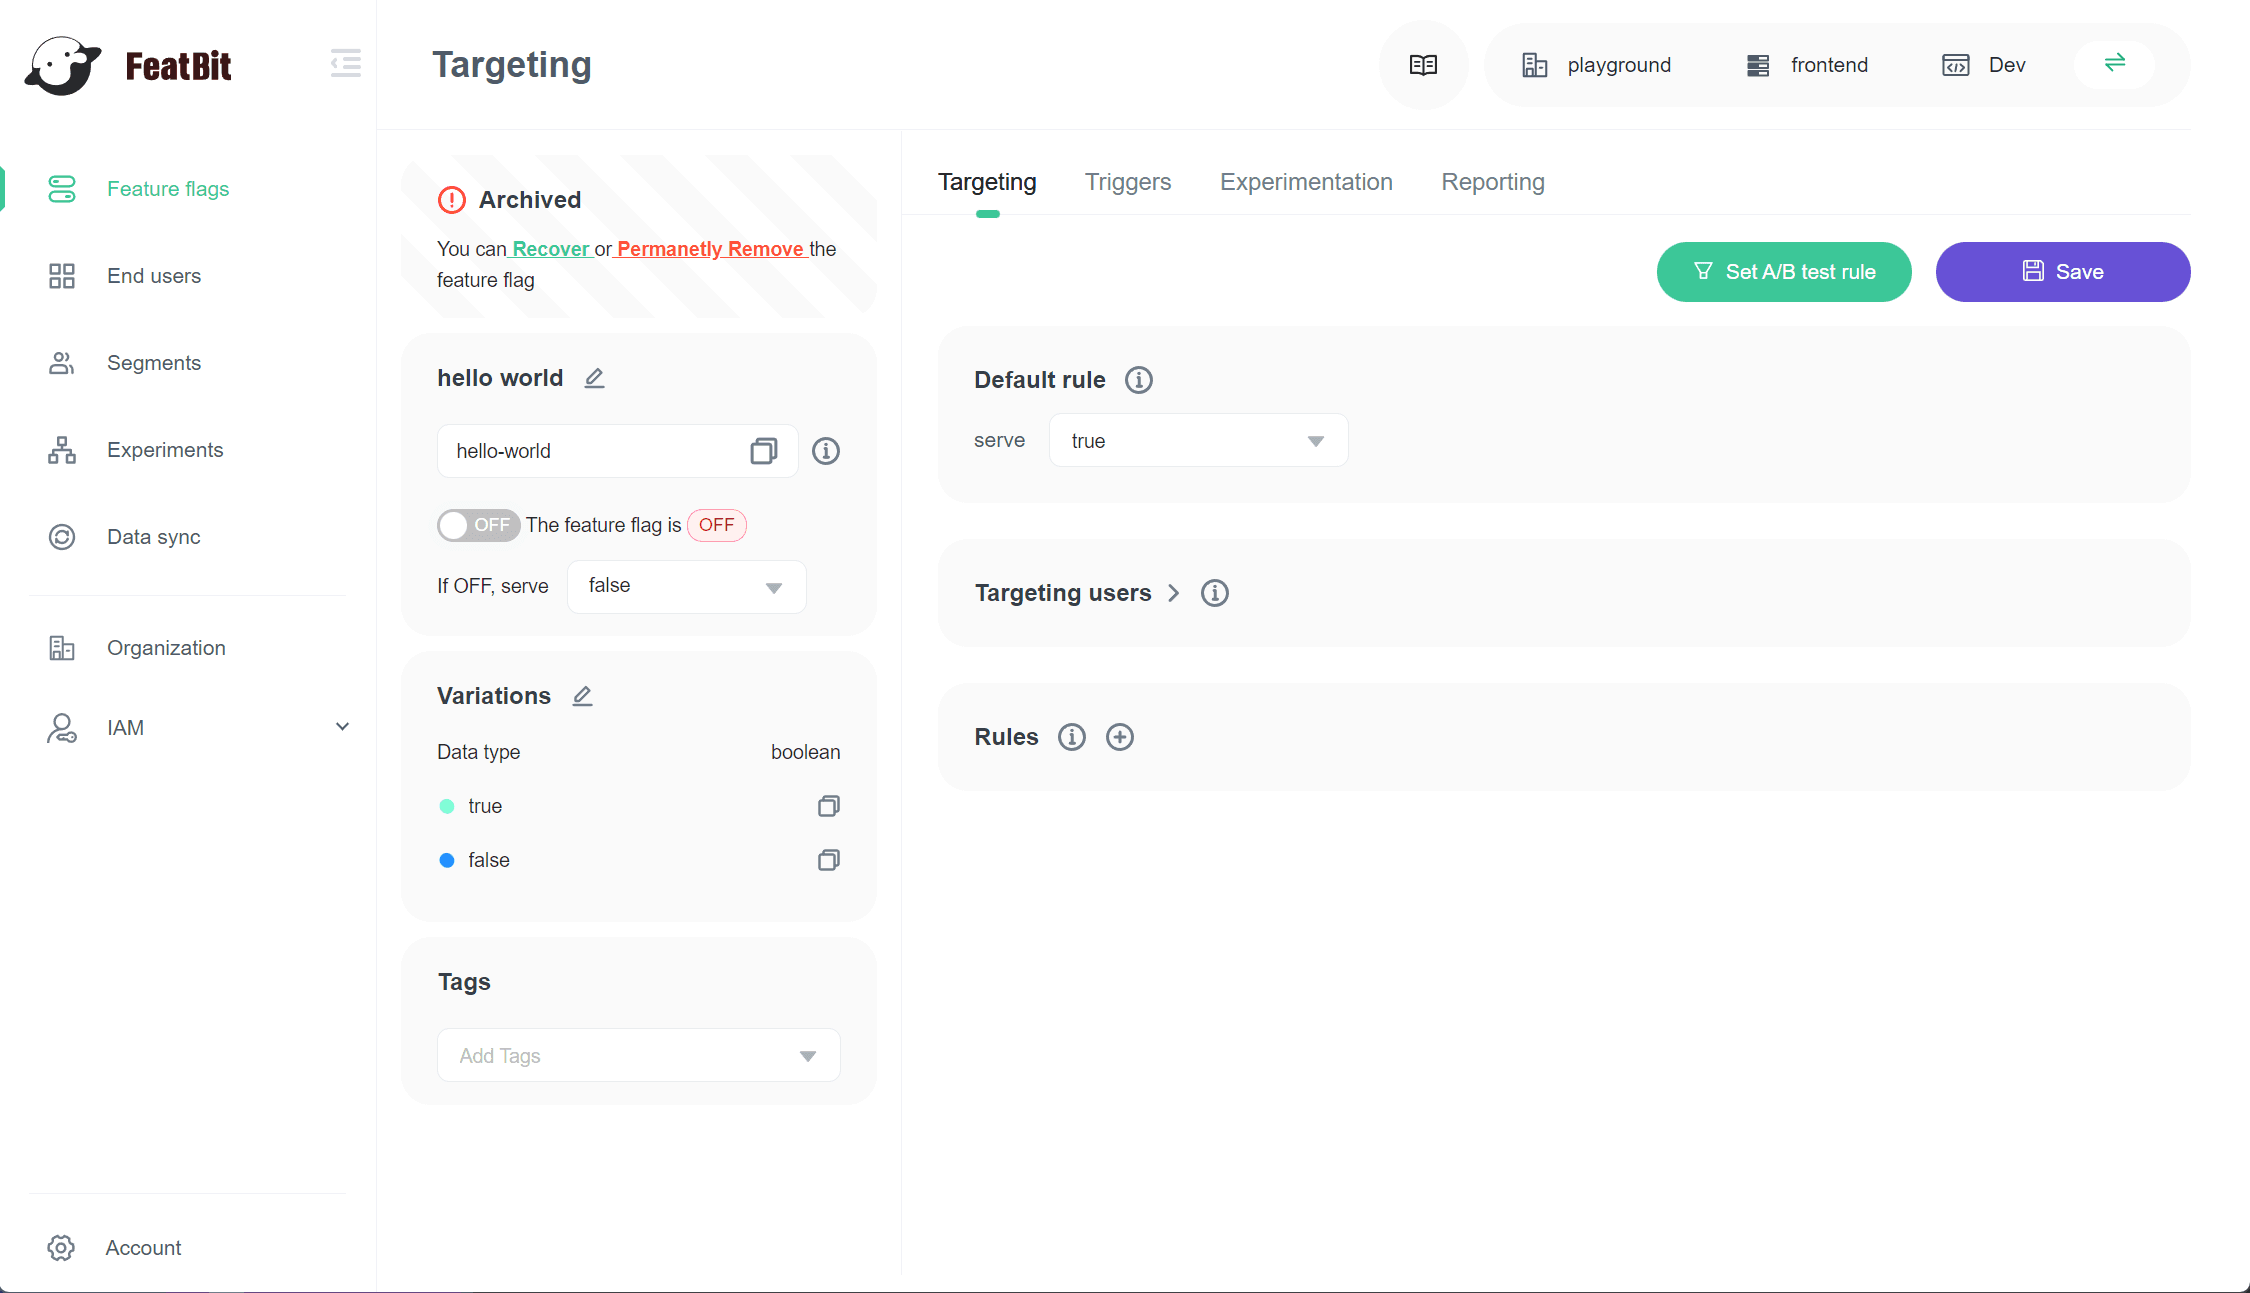Click the switch environment arrows icon
Screen dimensions: 2250x1293
click(x=2114, y=63)
